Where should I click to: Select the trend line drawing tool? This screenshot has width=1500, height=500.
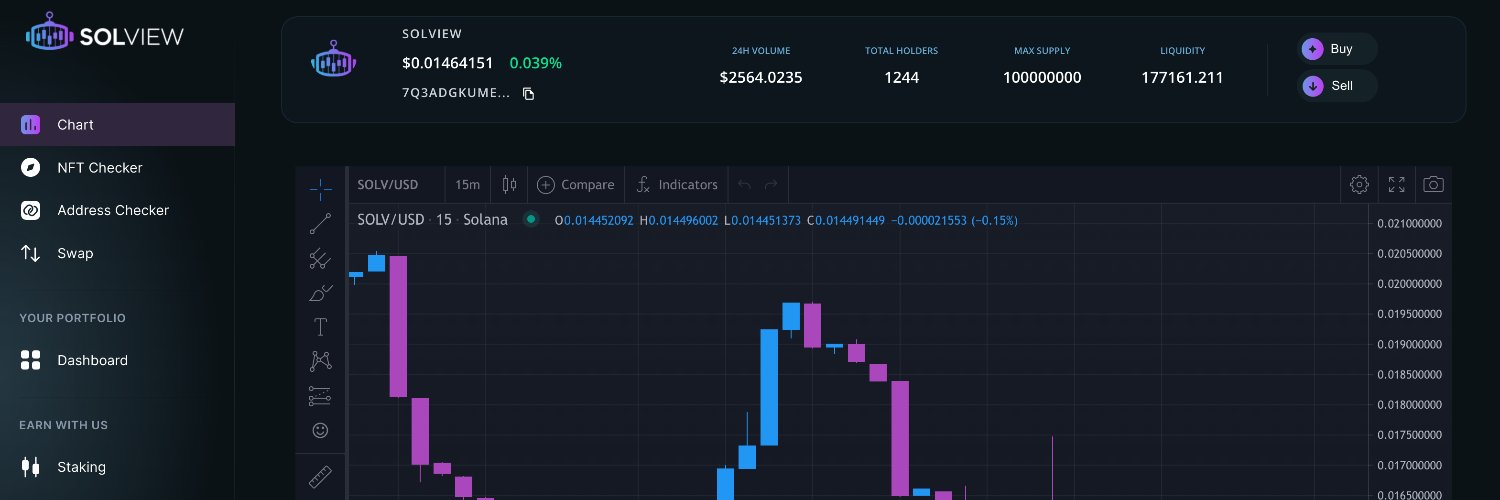(x=320, y=223)
